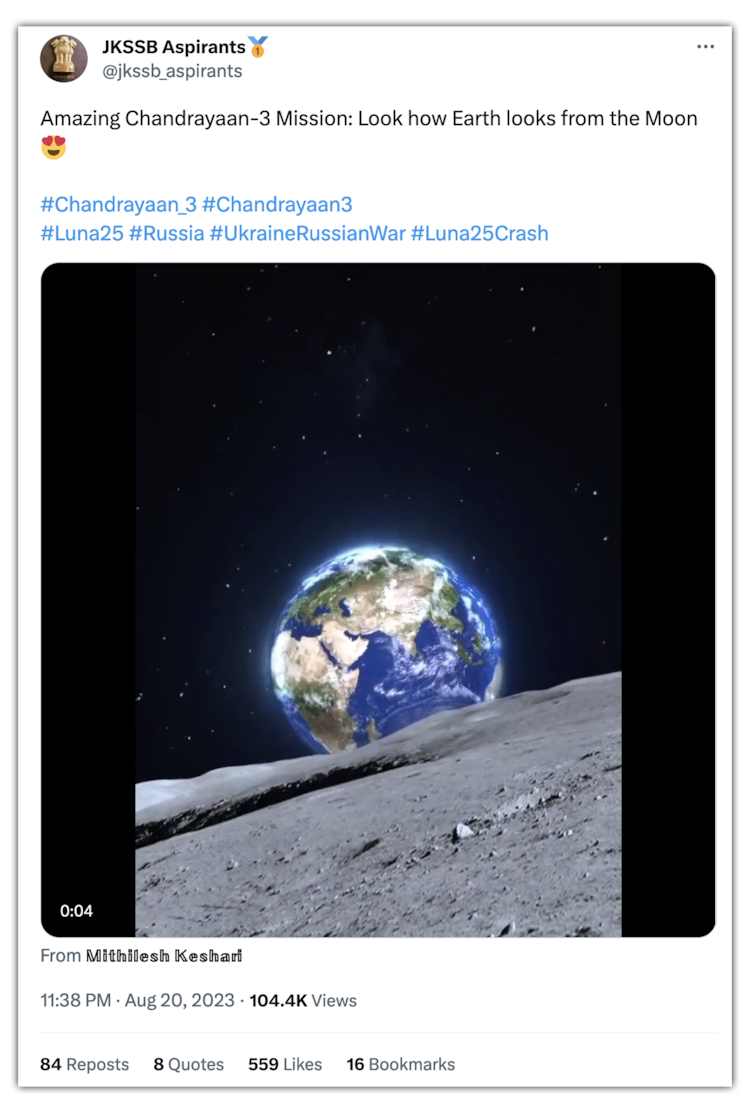Viewport: 750px width, 1113px height.
Task: Click the JKSSB Aspirants profile avatar
Action: click(64, 59)
